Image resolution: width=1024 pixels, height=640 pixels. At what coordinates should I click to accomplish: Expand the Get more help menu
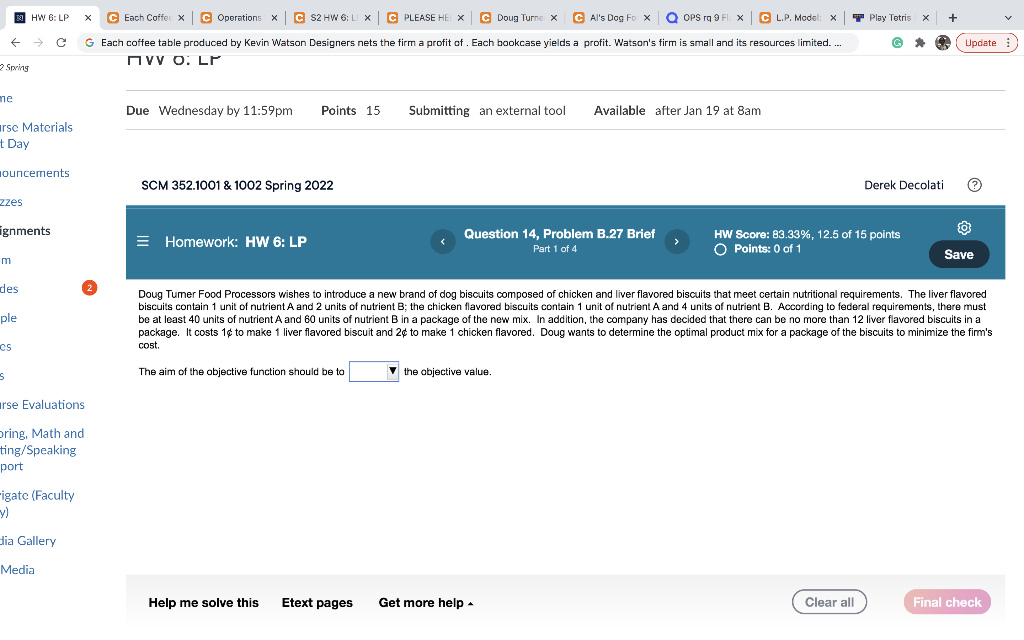[426, 603]
